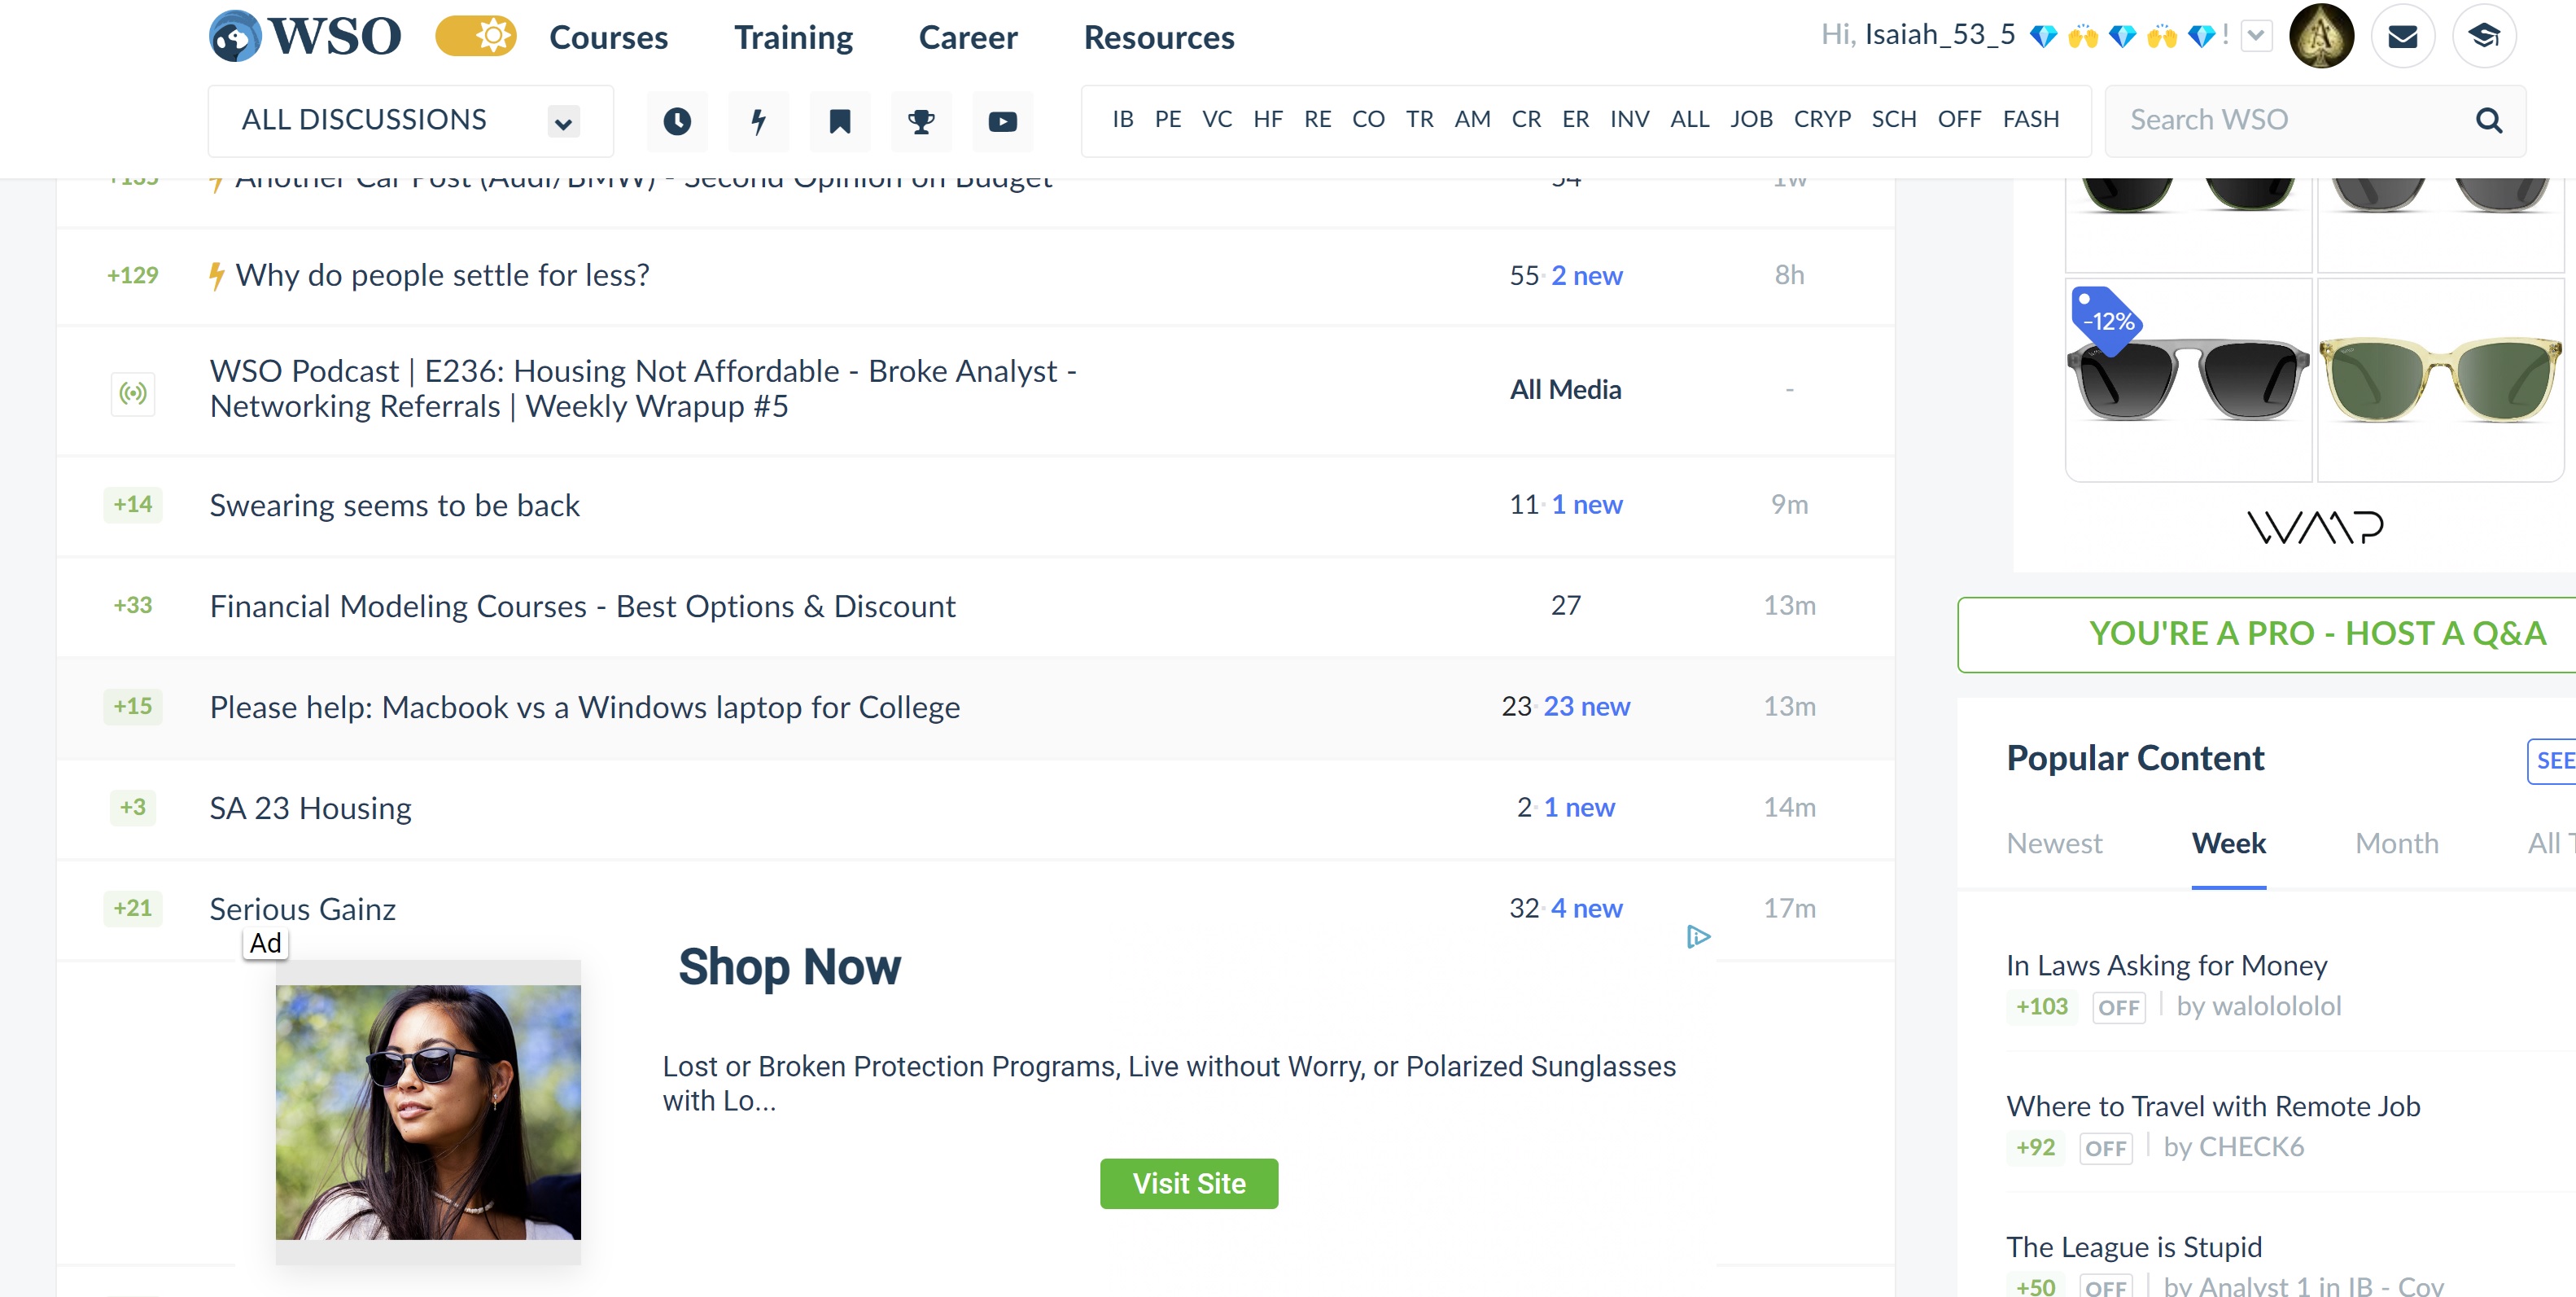The width and height of the screenshot is (2576, 1297).
Task: Open the messages envelope icon
Action: click(x=2402, y=36)
